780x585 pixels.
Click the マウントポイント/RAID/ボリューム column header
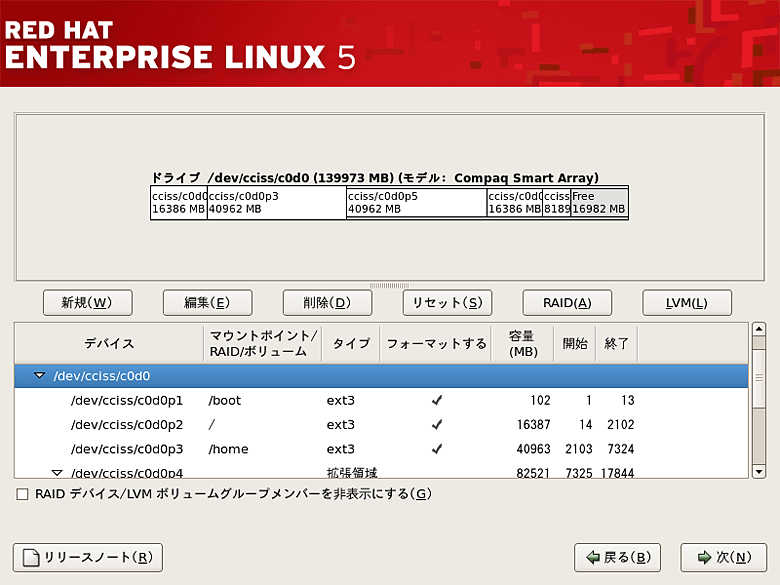tap(263, 343)
